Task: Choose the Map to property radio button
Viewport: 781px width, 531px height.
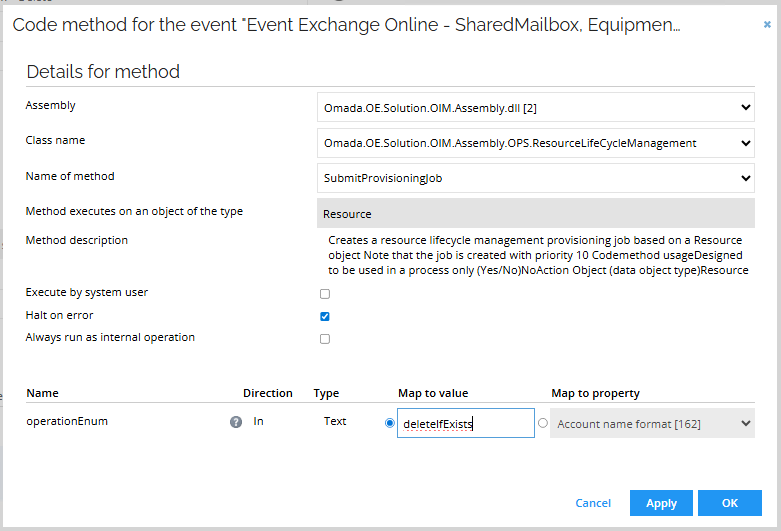Action: [x=543, y=423]
